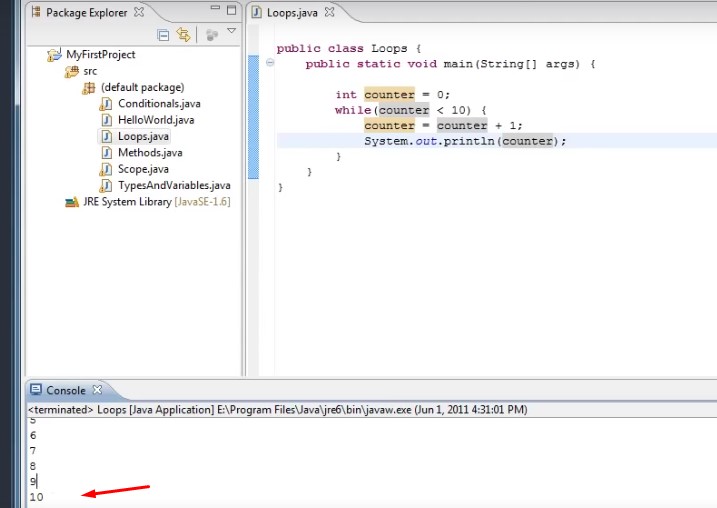This screenshot has height=508, width=717.
Task: Collapse the main method fold marker
Action: (x=270, y=63)
